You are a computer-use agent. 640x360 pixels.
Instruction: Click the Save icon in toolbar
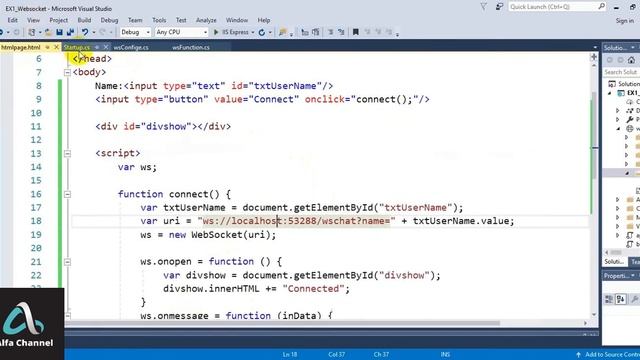(60, 32)
